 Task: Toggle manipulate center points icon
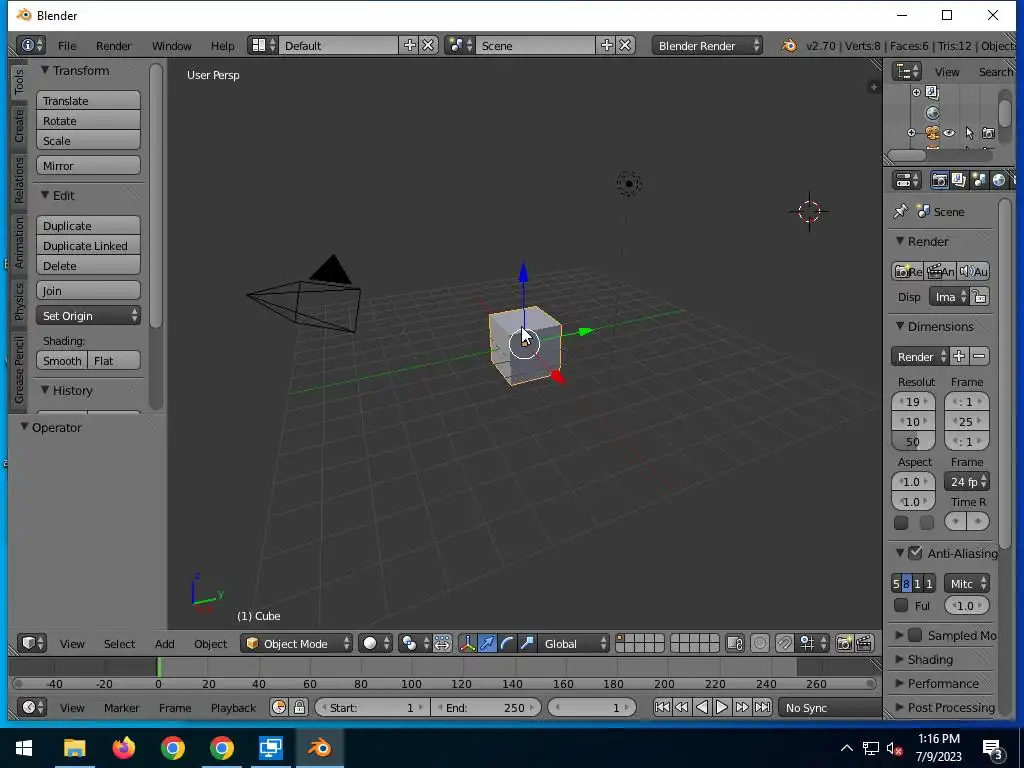point(442,643)
